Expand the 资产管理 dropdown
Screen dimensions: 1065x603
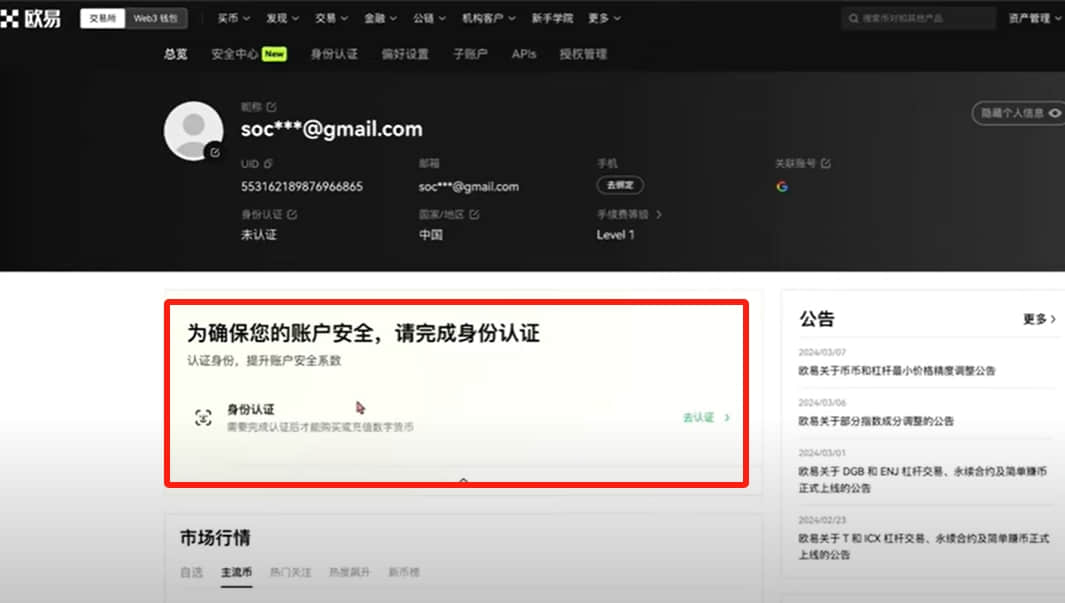click(1034, 18)
